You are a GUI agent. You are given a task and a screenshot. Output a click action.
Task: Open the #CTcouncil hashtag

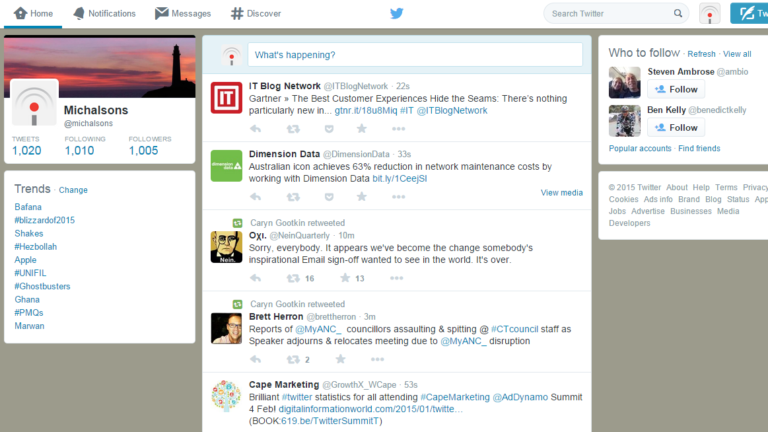click(x=514, y=329)
